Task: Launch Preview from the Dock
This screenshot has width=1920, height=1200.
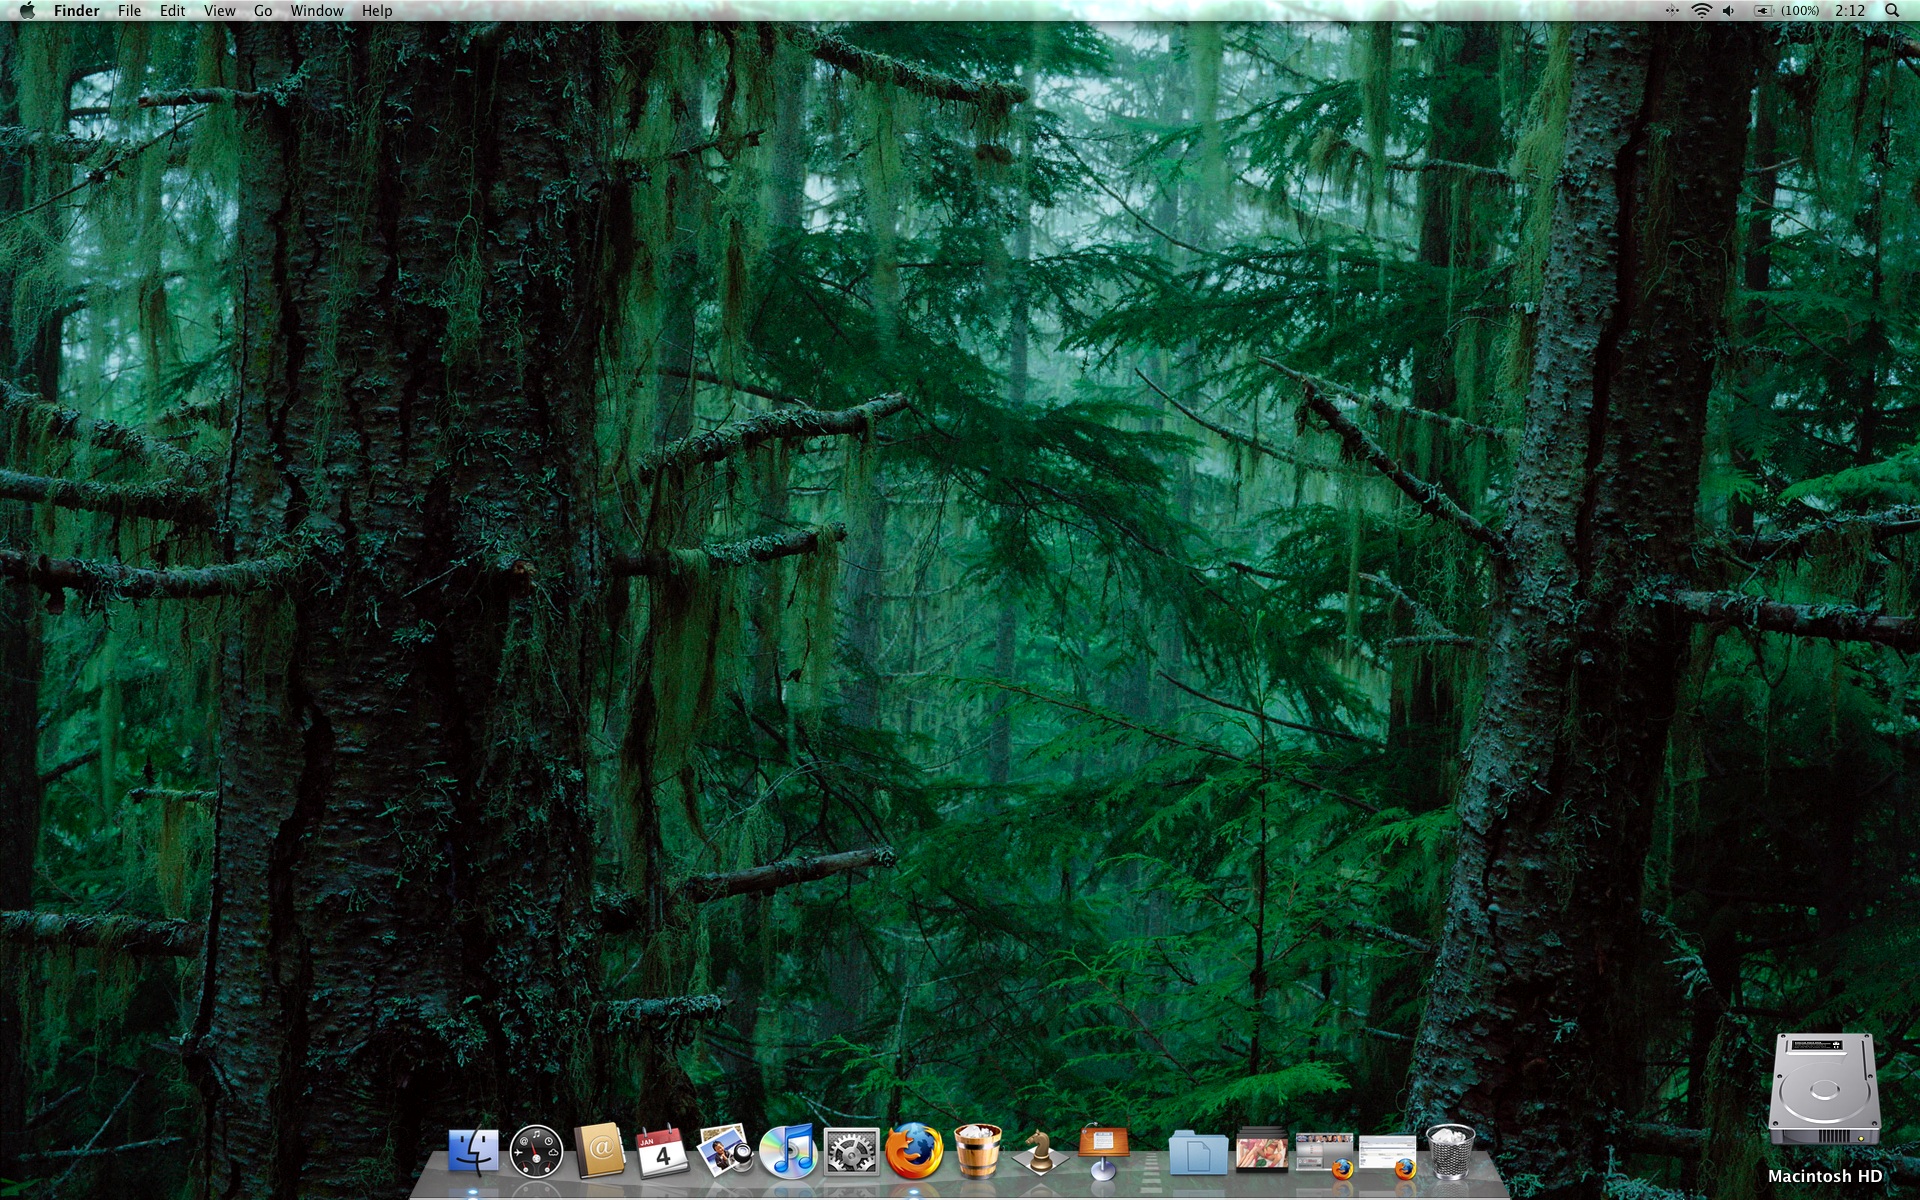Action: tap(725, 1150)
